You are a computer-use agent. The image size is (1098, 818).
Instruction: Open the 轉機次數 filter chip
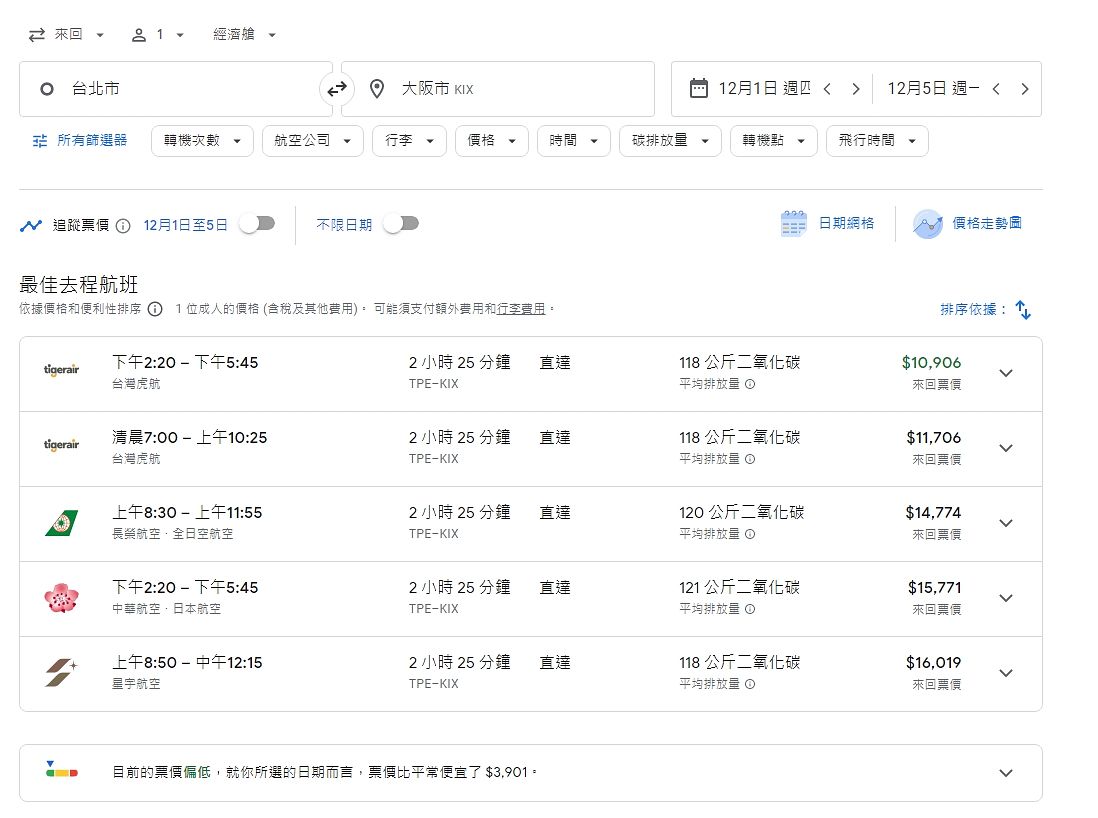202,141
